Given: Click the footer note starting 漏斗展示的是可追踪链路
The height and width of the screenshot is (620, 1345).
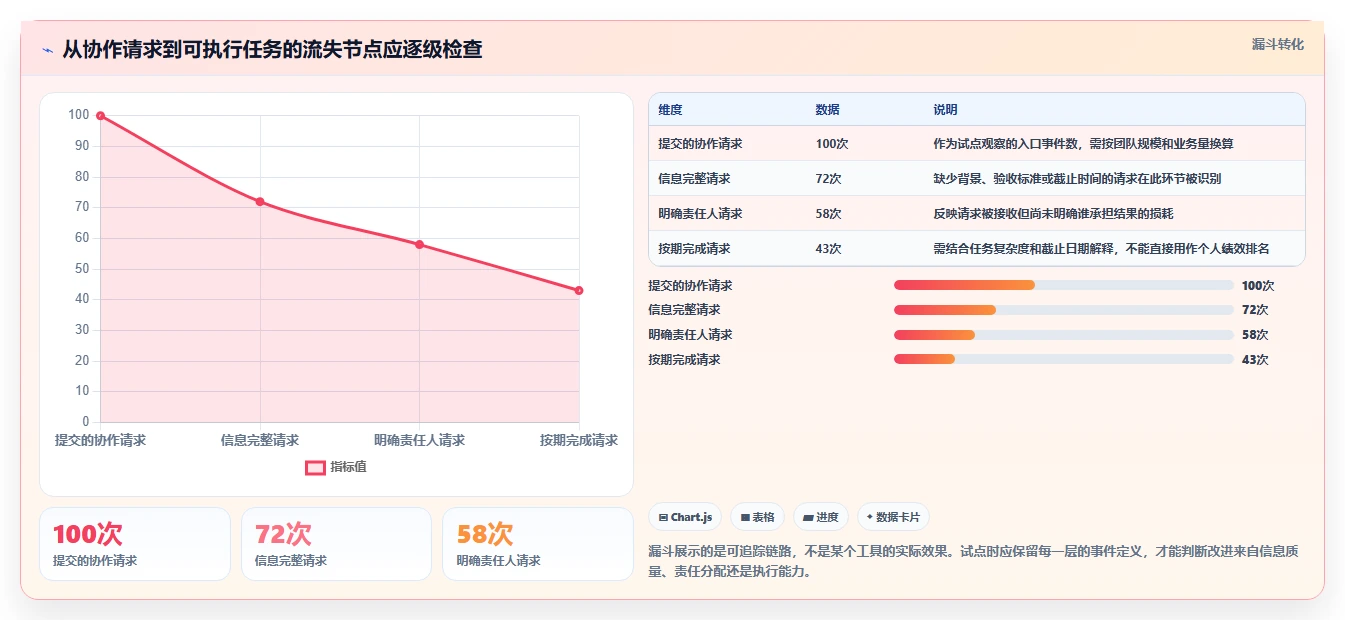Looking at the screenshot, I should (973, 562).
